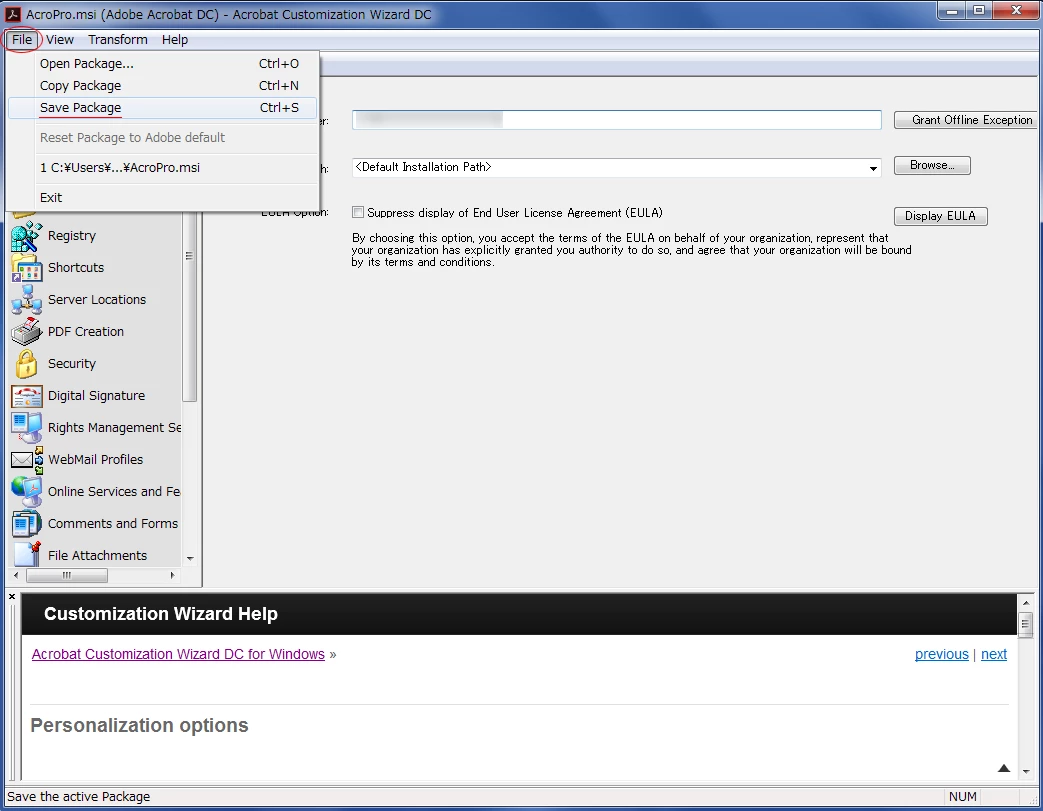Viewport: 1043px width, 811px height.
Task: Follow Acrobat Customization Wizard DC for Windows link
Action: click(178, 654)
